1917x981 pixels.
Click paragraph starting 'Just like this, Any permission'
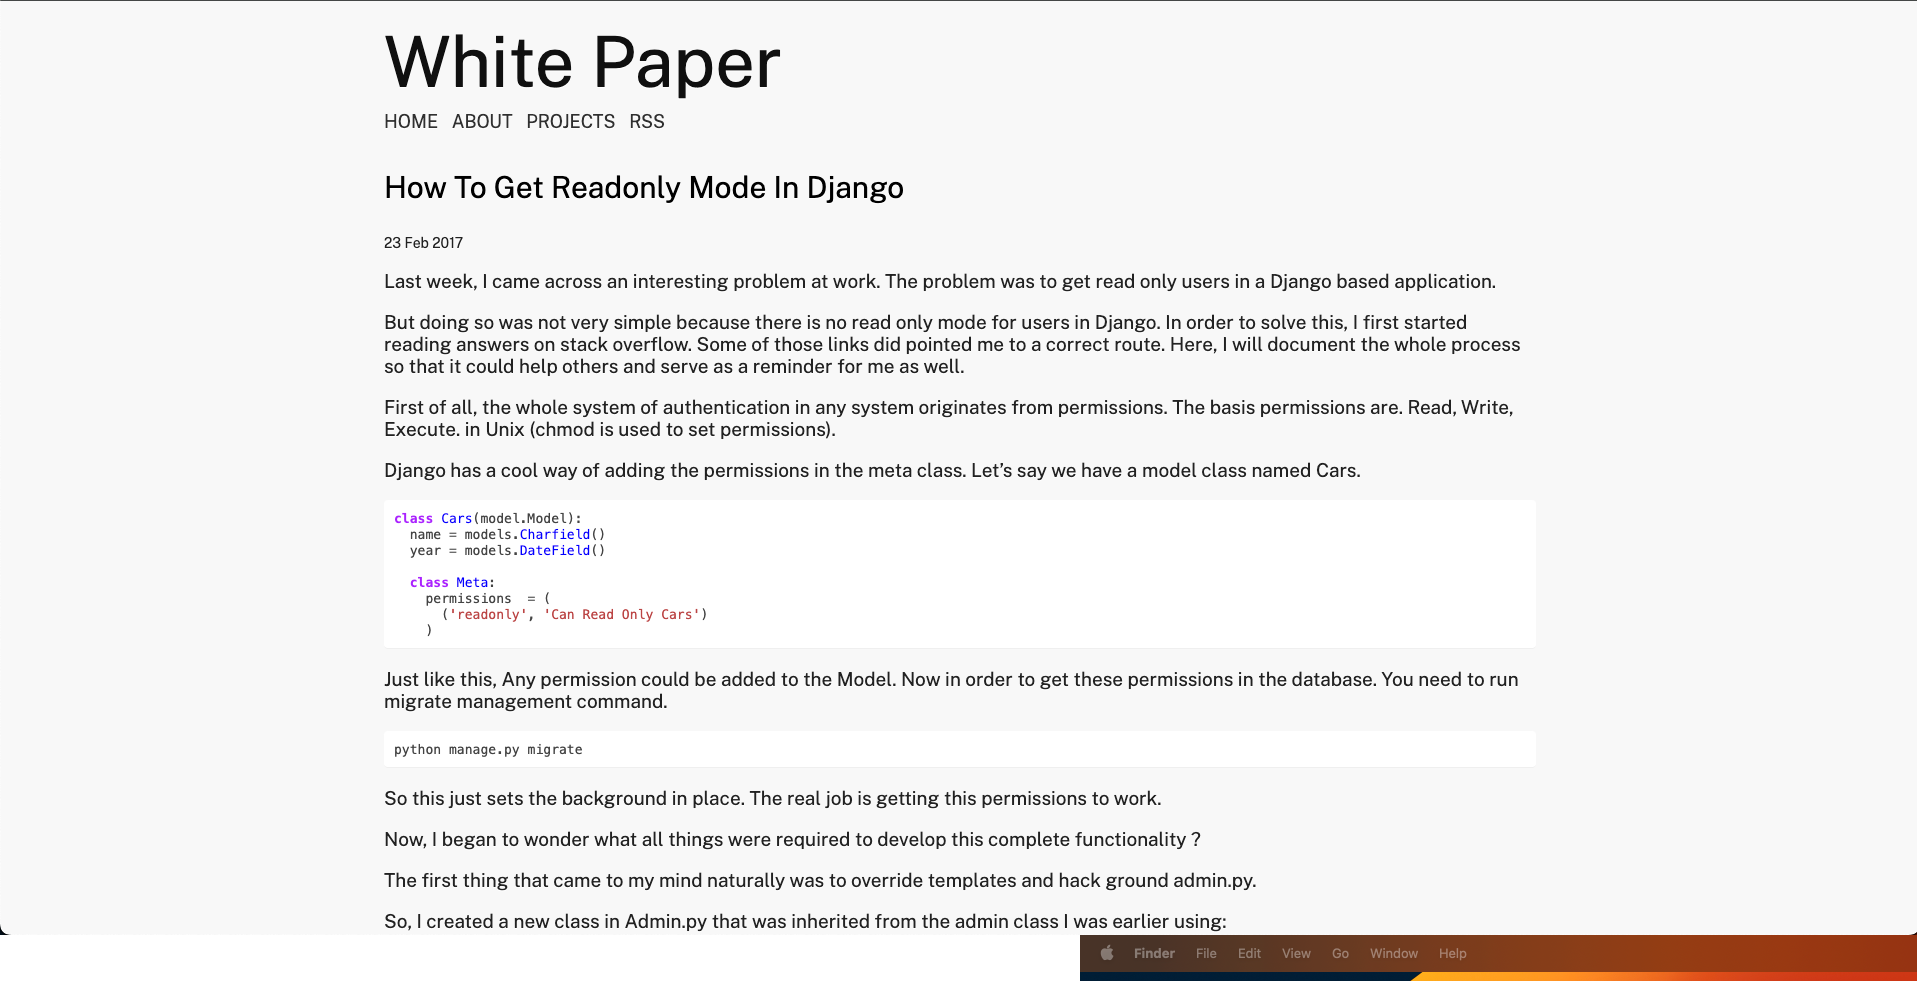point(951,691)
